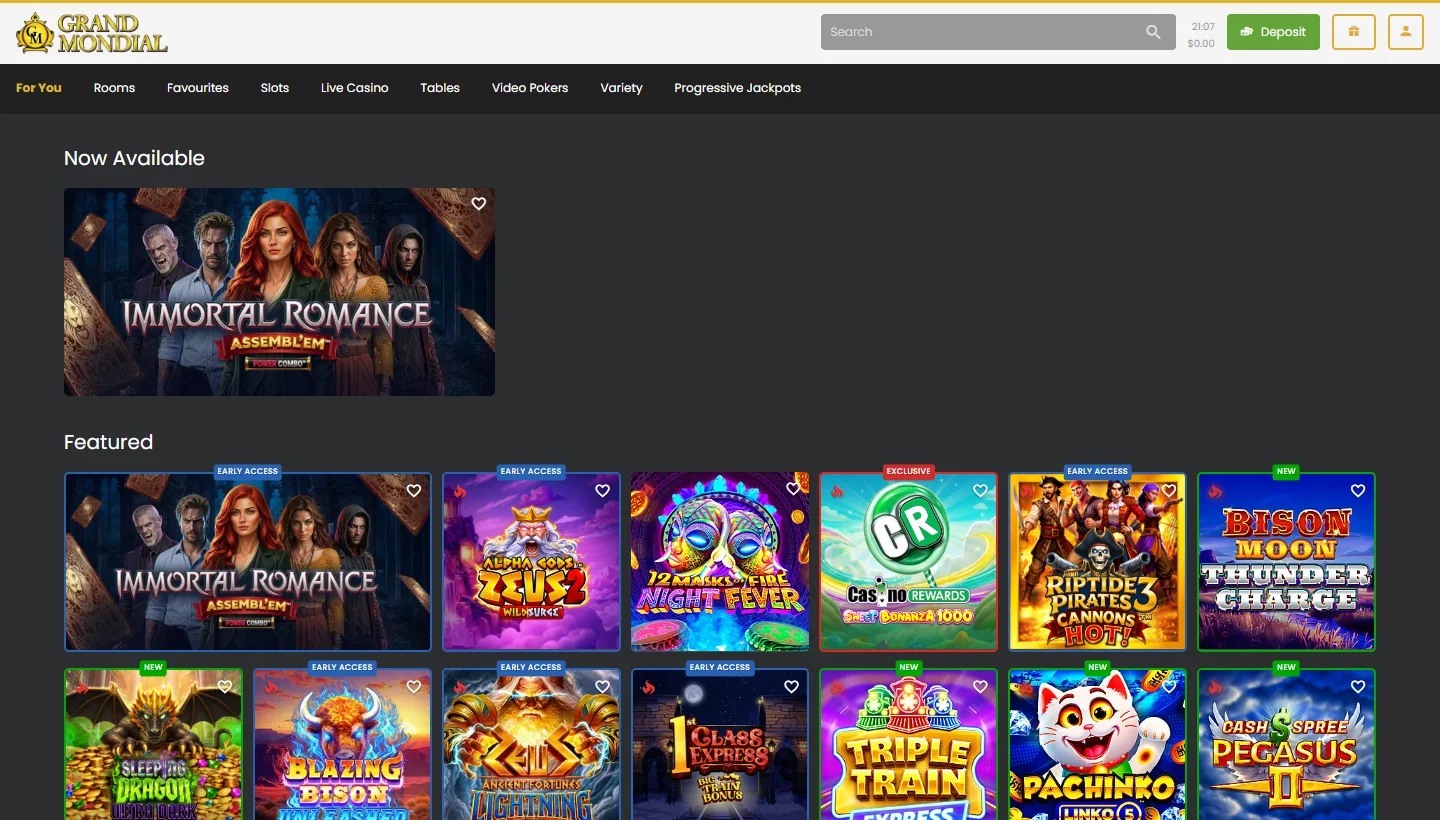Click Exclusive badge on Casino Rewards tile
The image size is (1440, 820).
click(x=908, y=471)
